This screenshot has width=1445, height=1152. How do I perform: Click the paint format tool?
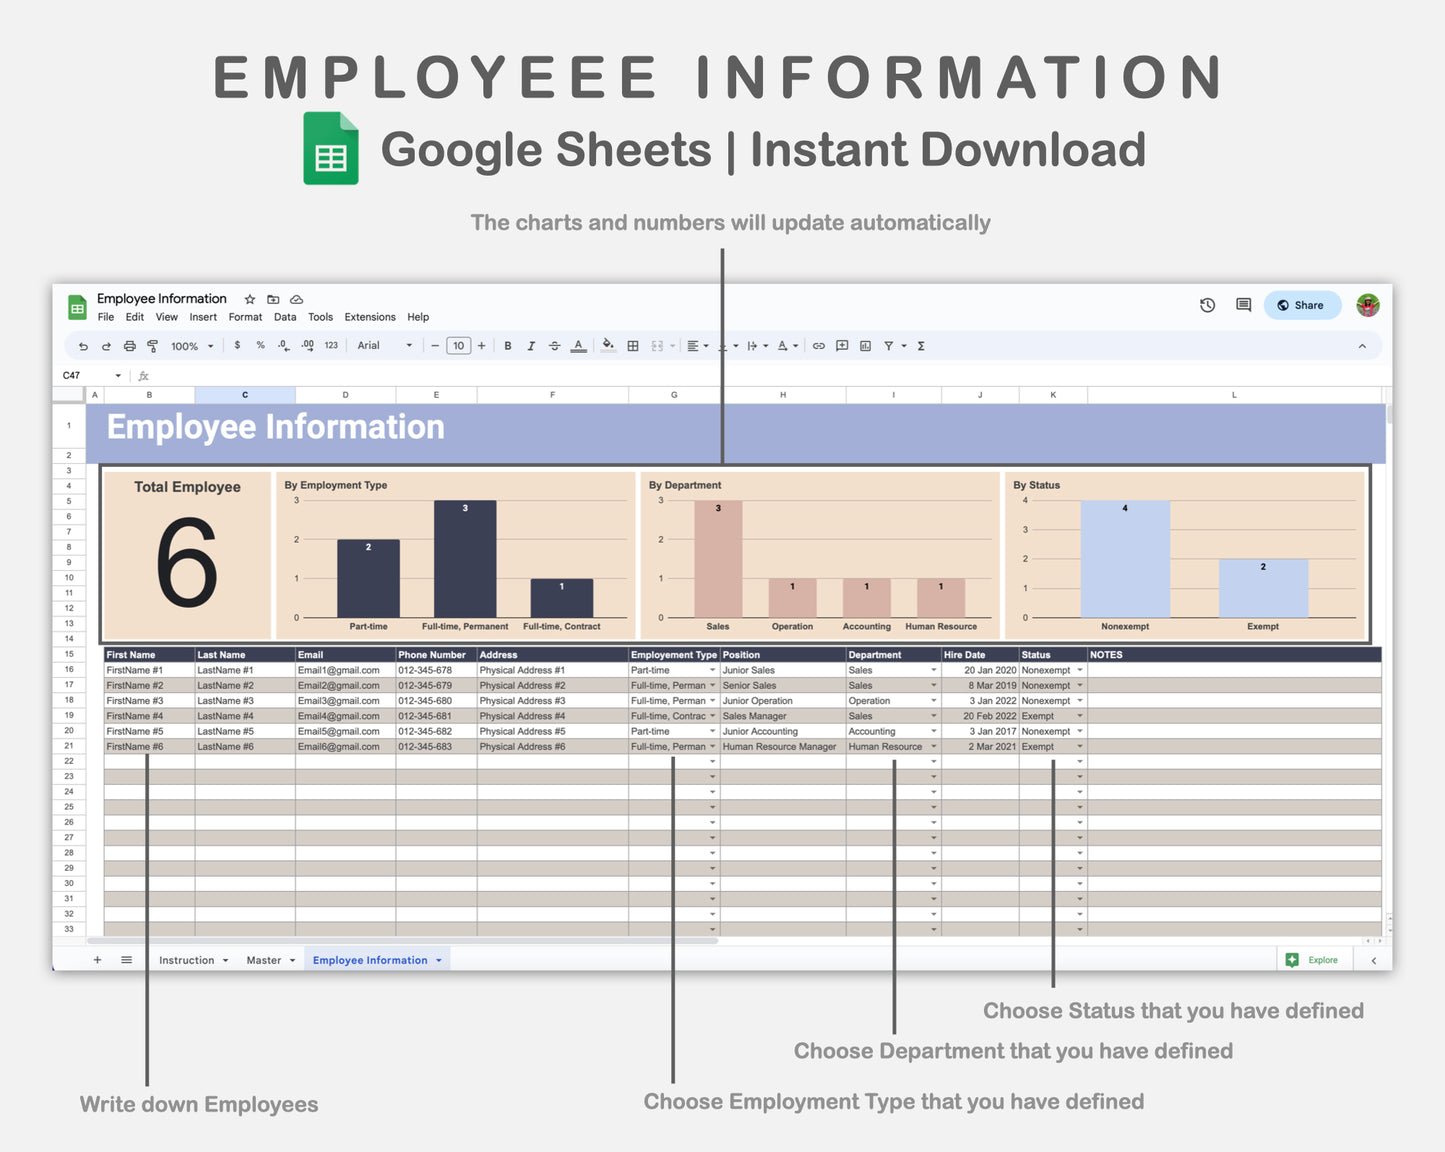pos(151,345)
